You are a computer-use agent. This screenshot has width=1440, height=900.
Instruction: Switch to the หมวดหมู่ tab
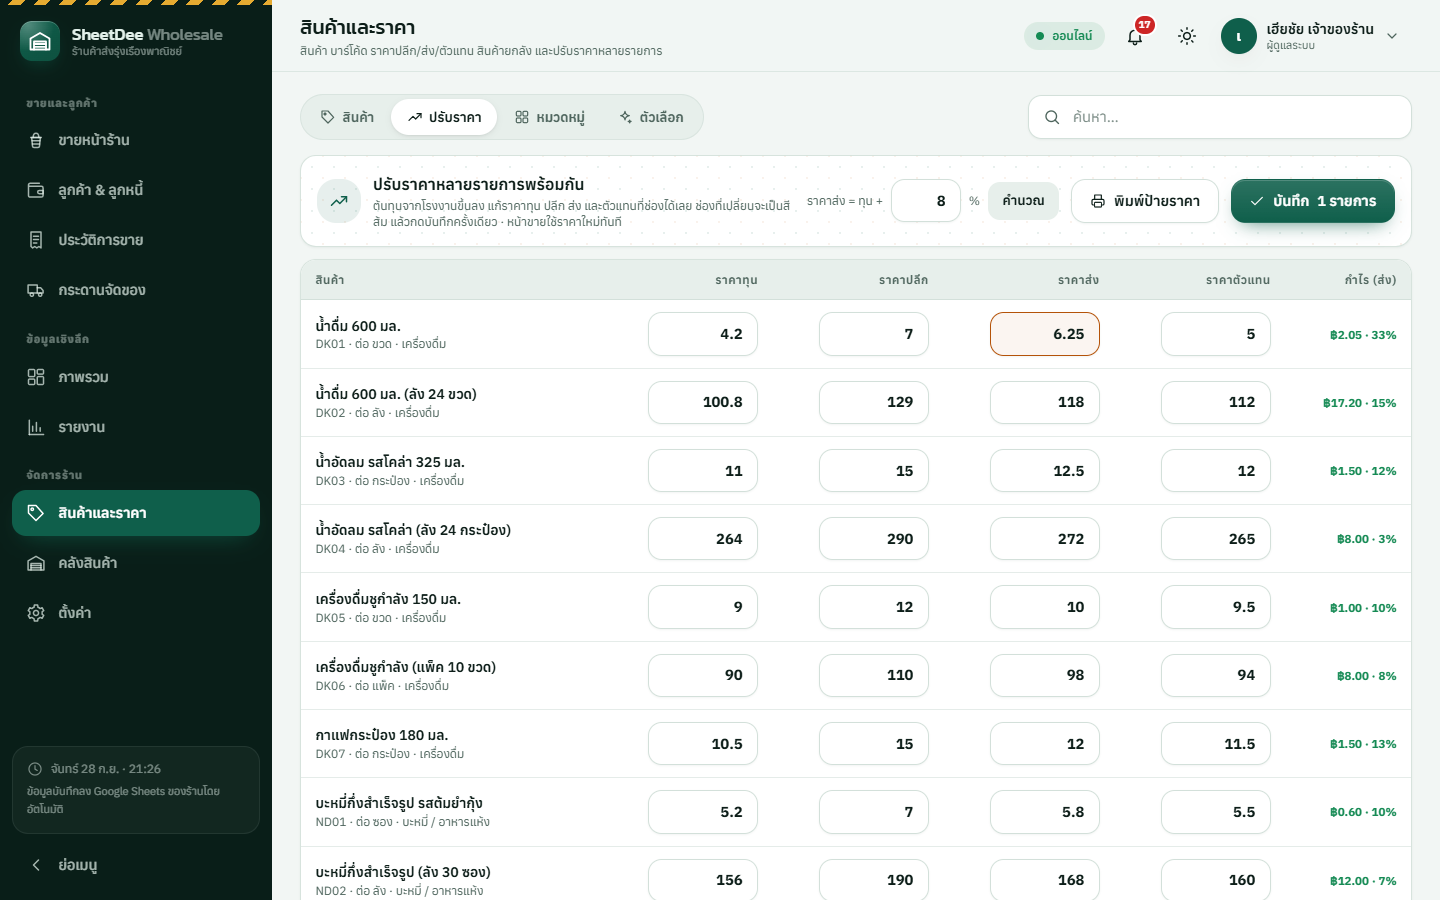[549, 117]
